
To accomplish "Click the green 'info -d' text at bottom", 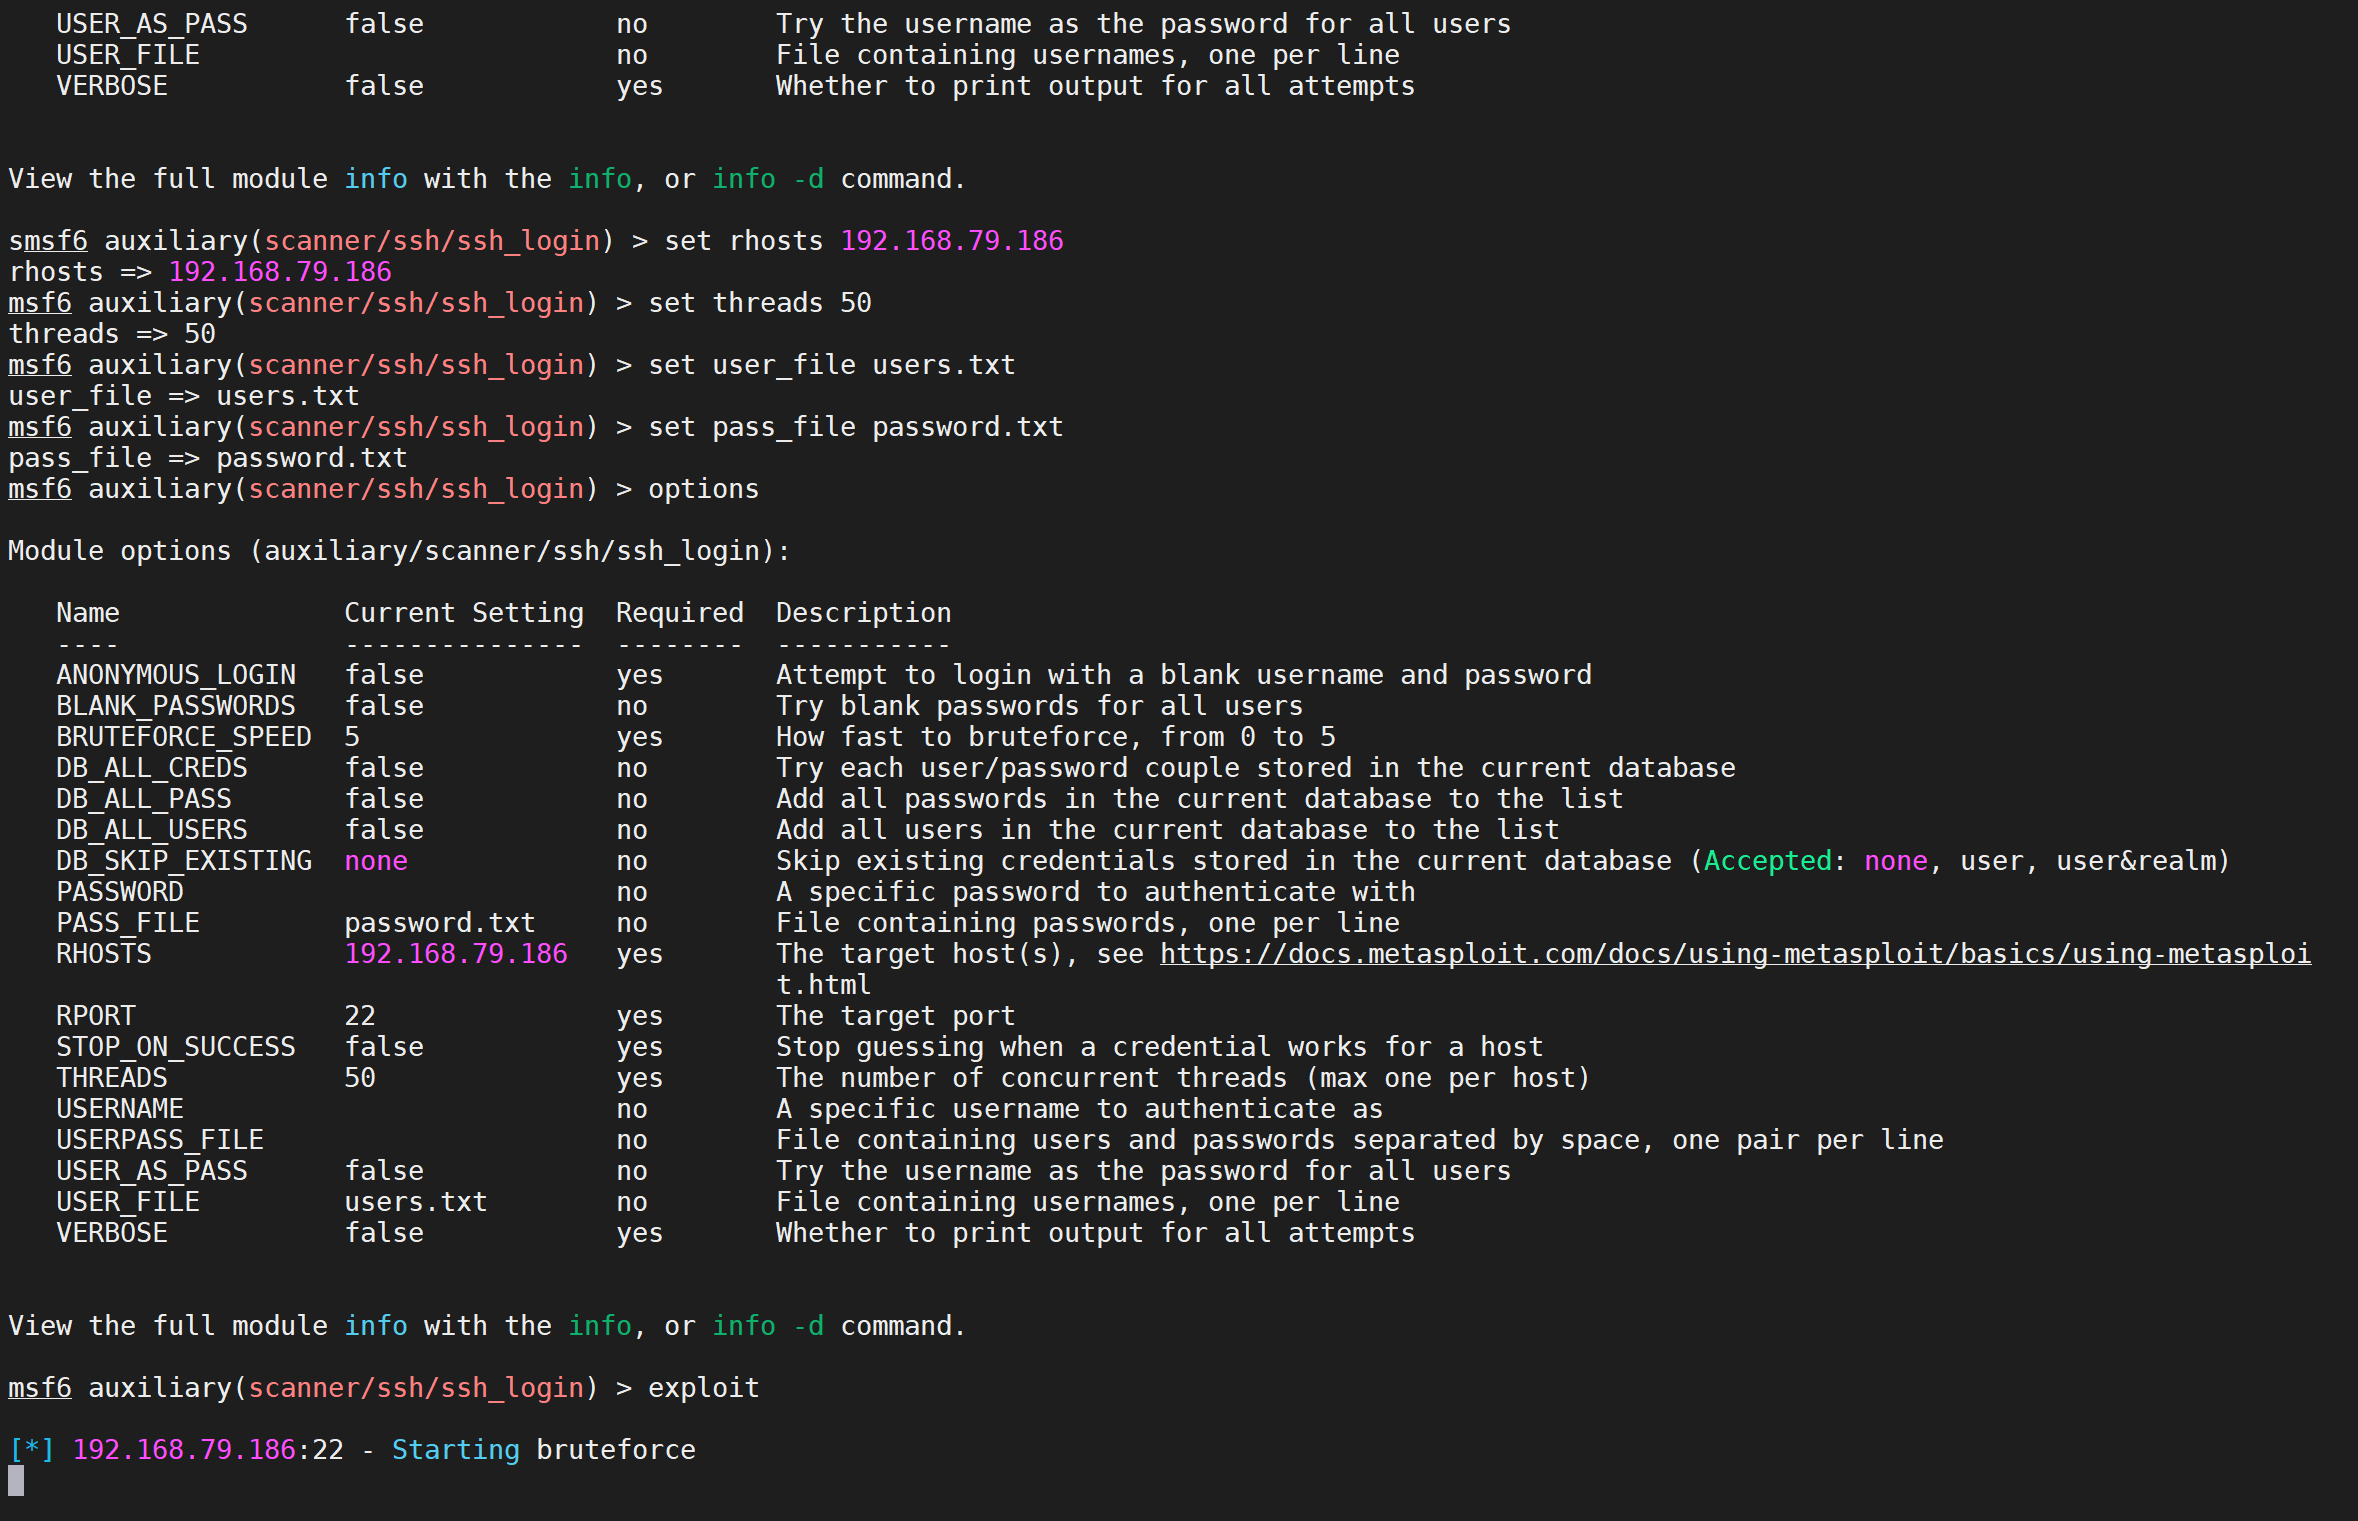I will click(768, 1326).
